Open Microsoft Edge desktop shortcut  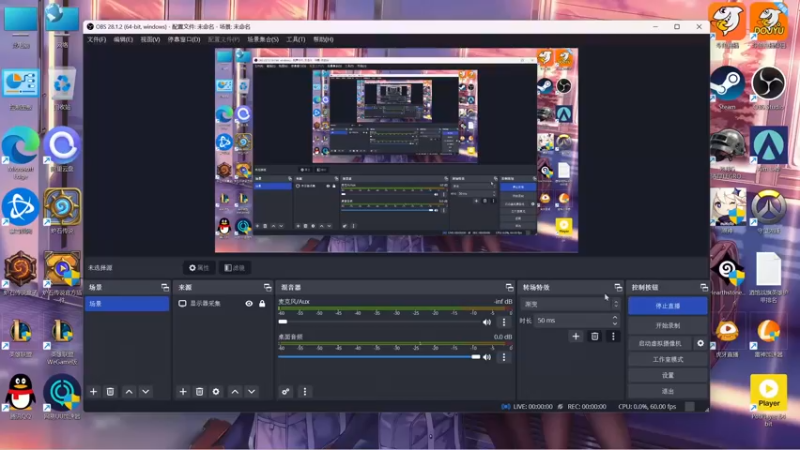[x=20, y=152]
